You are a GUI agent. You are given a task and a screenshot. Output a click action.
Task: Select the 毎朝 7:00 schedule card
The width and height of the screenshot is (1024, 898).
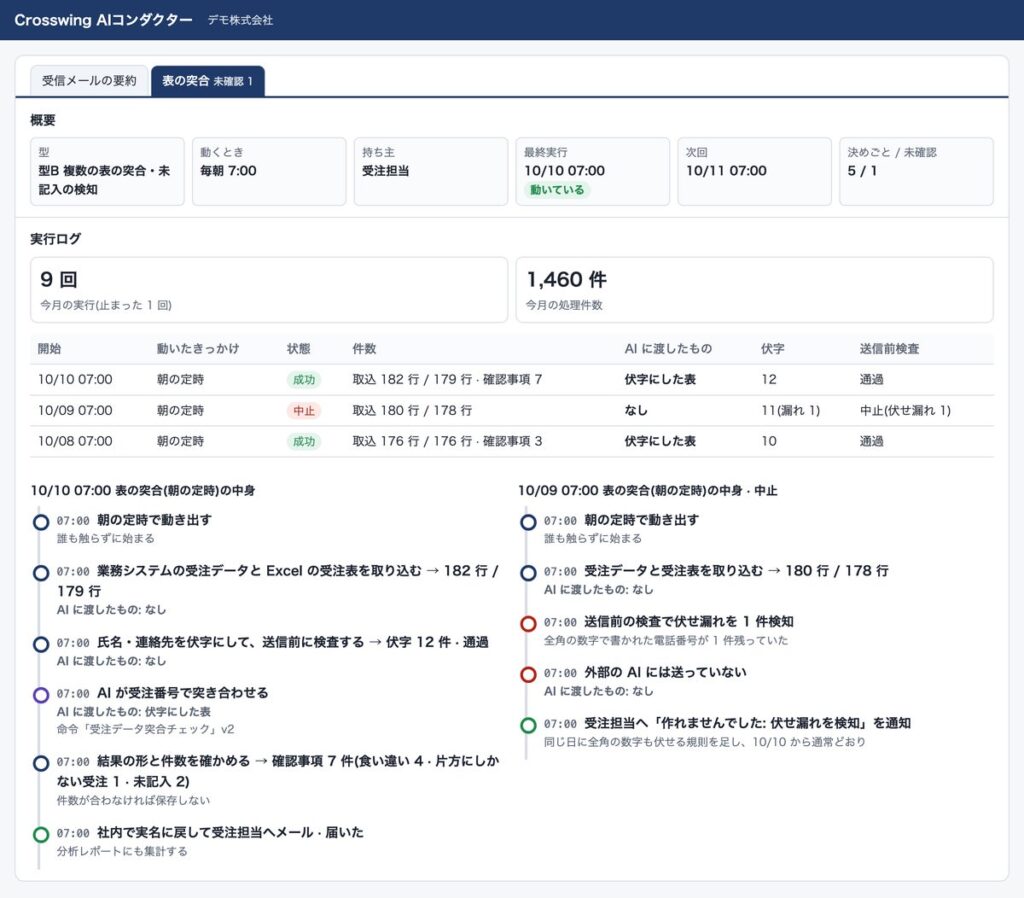(269, 171)
